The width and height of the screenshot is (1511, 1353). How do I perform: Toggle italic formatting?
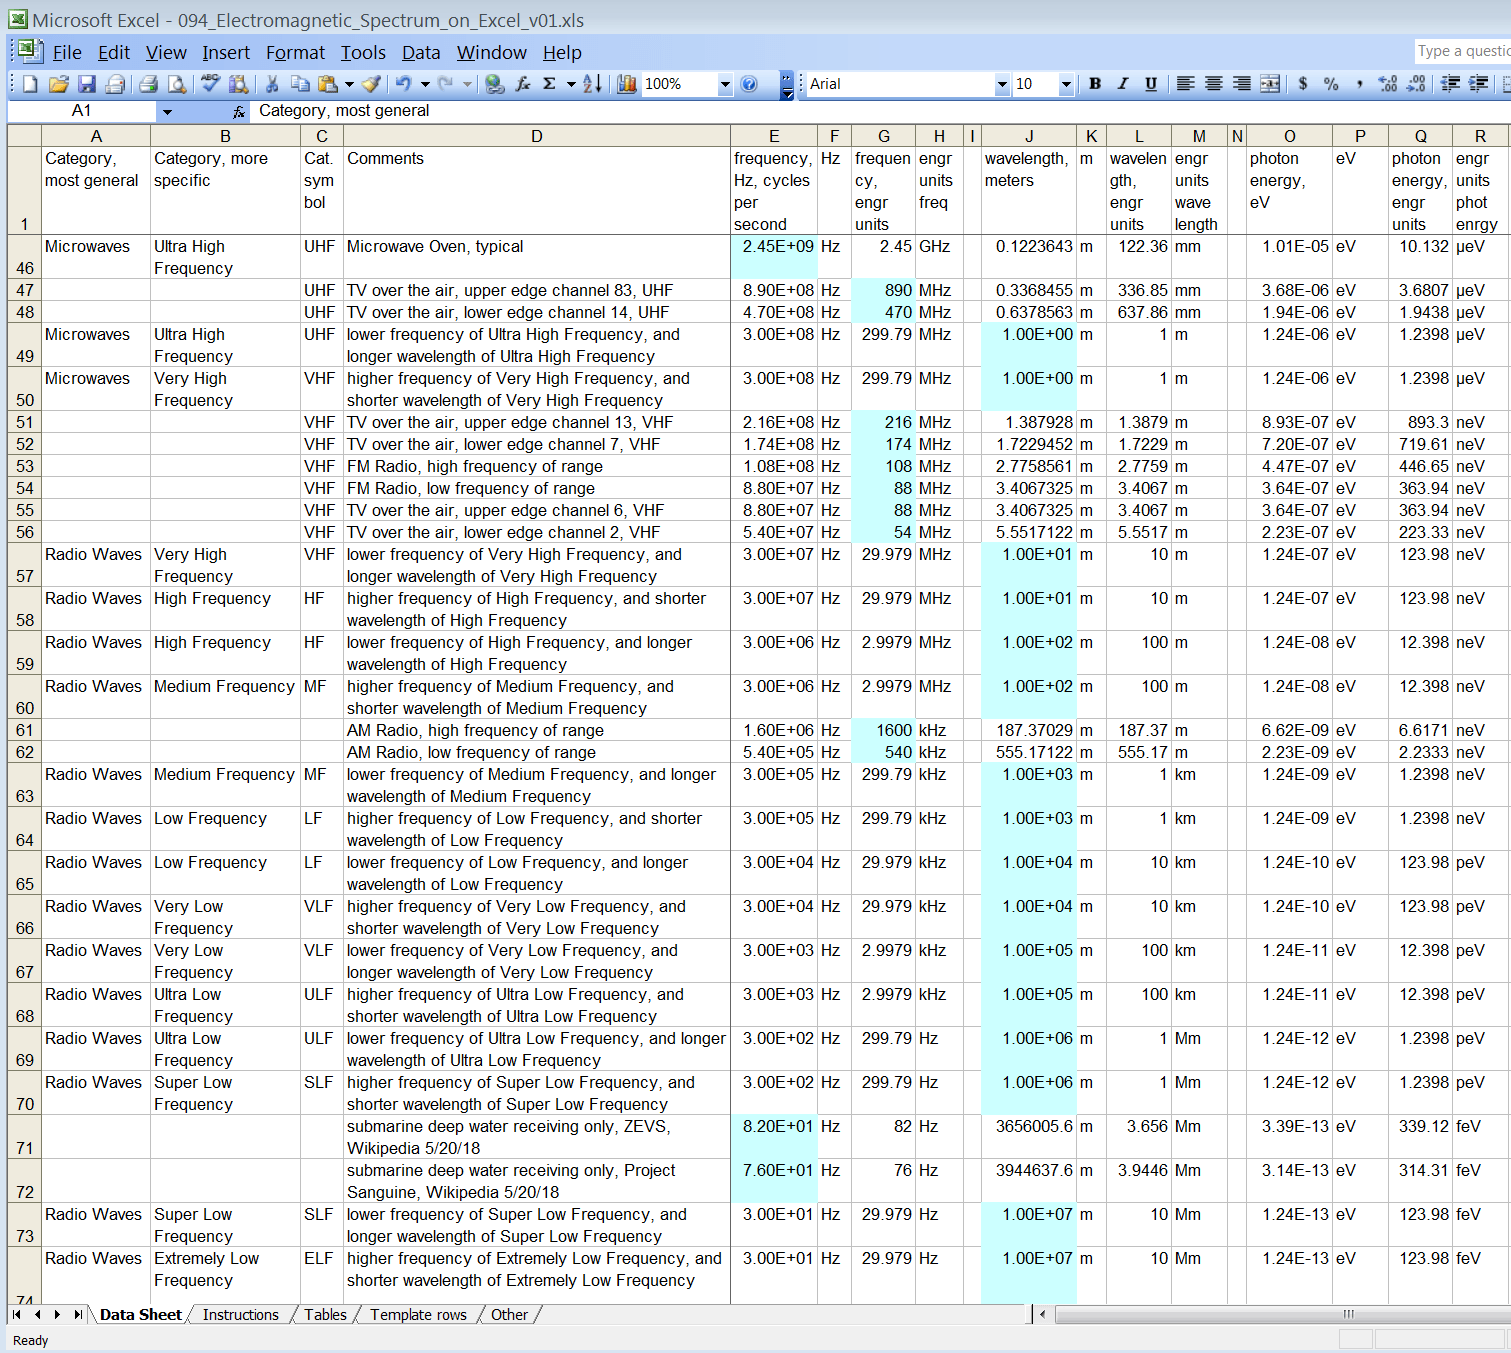pyautogui.click(x=1122, y=84)
